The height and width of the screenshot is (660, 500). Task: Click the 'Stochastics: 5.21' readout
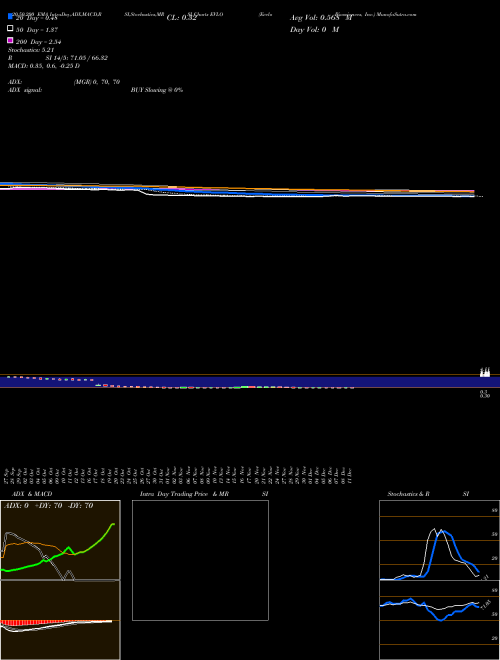coord(31,50)
